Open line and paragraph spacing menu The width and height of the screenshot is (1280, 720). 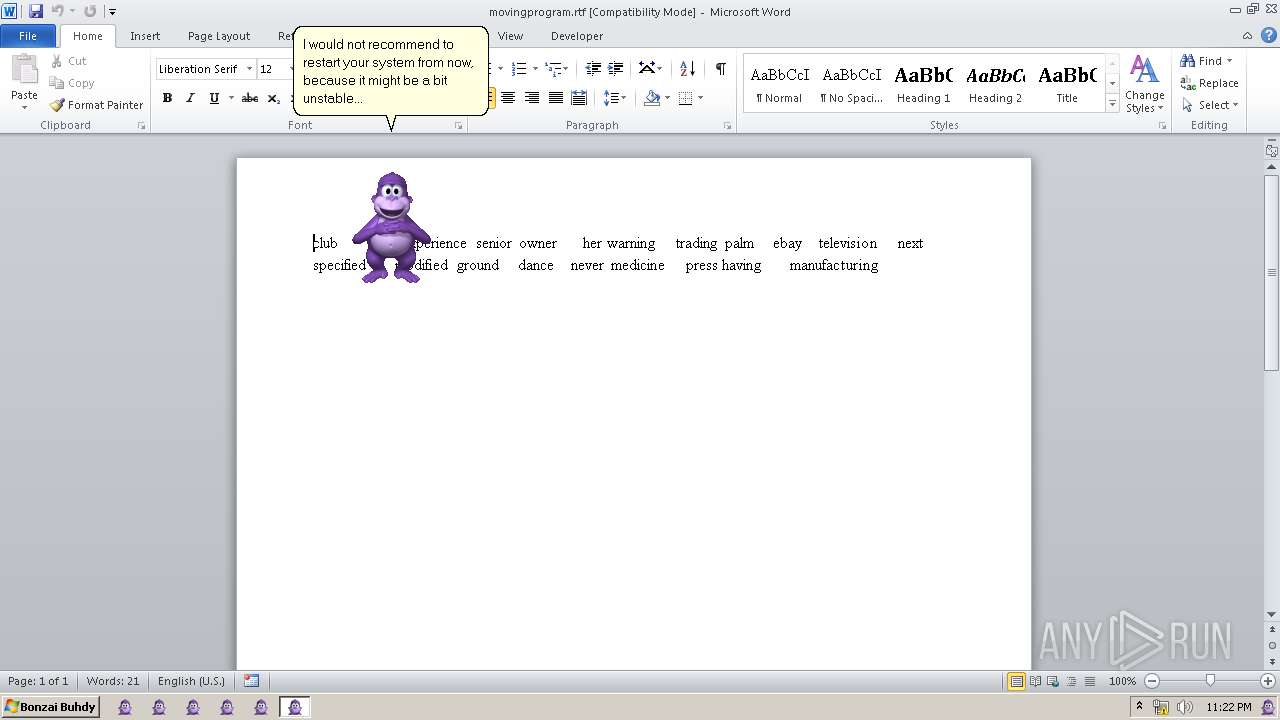pyautogui.click(x=614, y=98)
